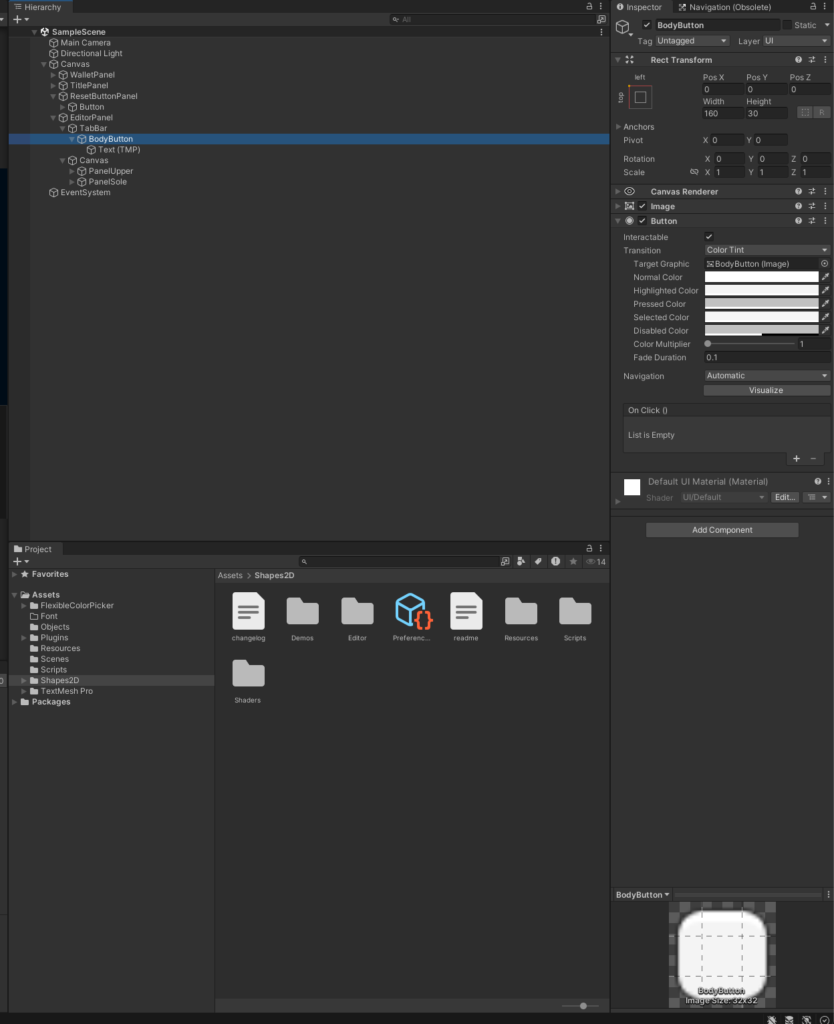Click the Search by Type icon in Project toolbar
The image size is (834, 1024).
[x=521, y=562]
